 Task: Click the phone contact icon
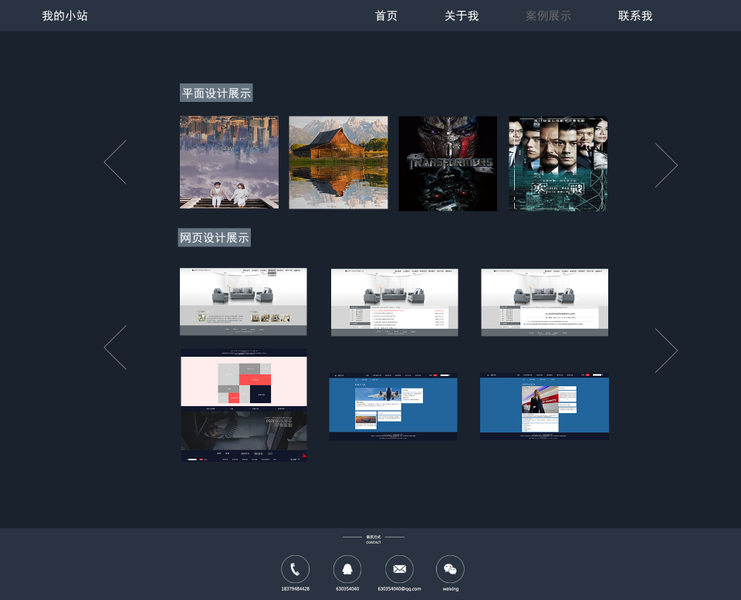coord(295,569)
